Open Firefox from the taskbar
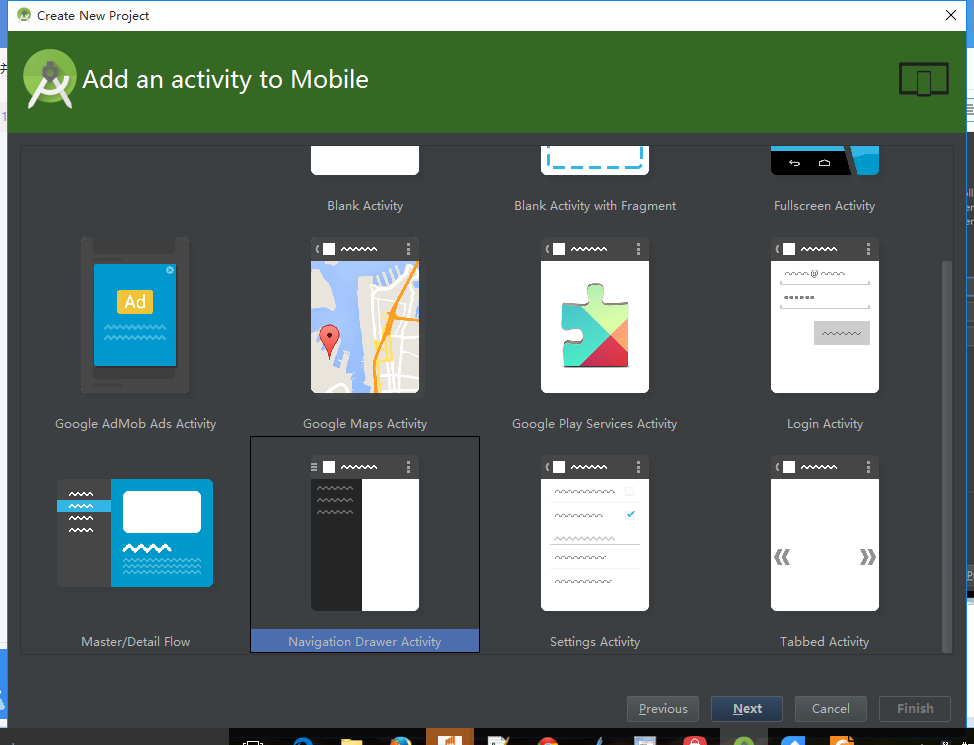Screen dimensions: 974x745 [x=401, y=741]
